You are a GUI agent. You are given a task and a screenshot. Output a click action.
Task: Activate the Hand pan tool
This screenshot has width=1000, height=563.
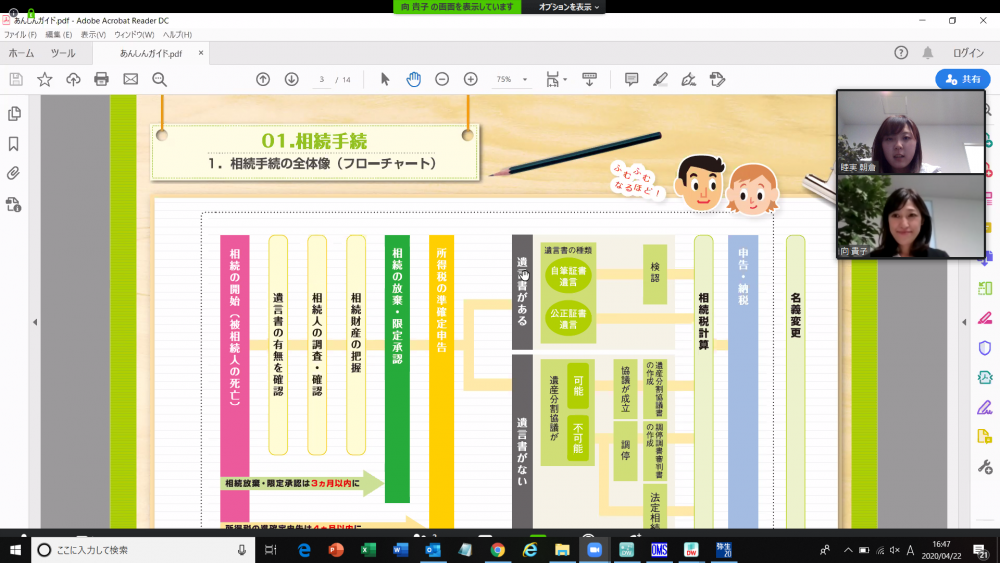point(413,79)
